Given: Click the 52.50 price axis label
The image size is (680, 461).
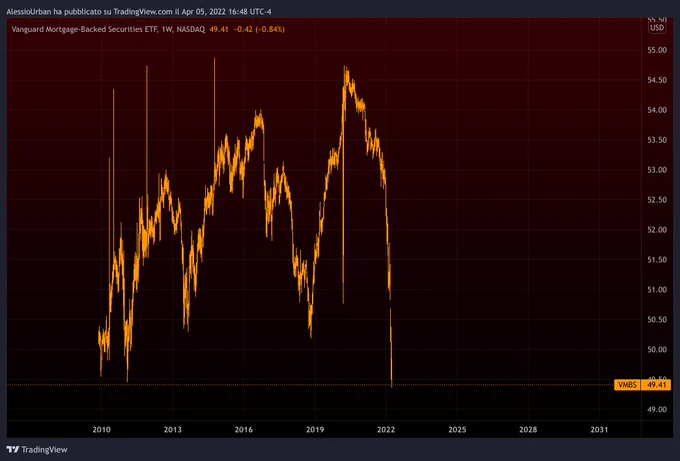Looking at the screenshot, I should (657, 200).
